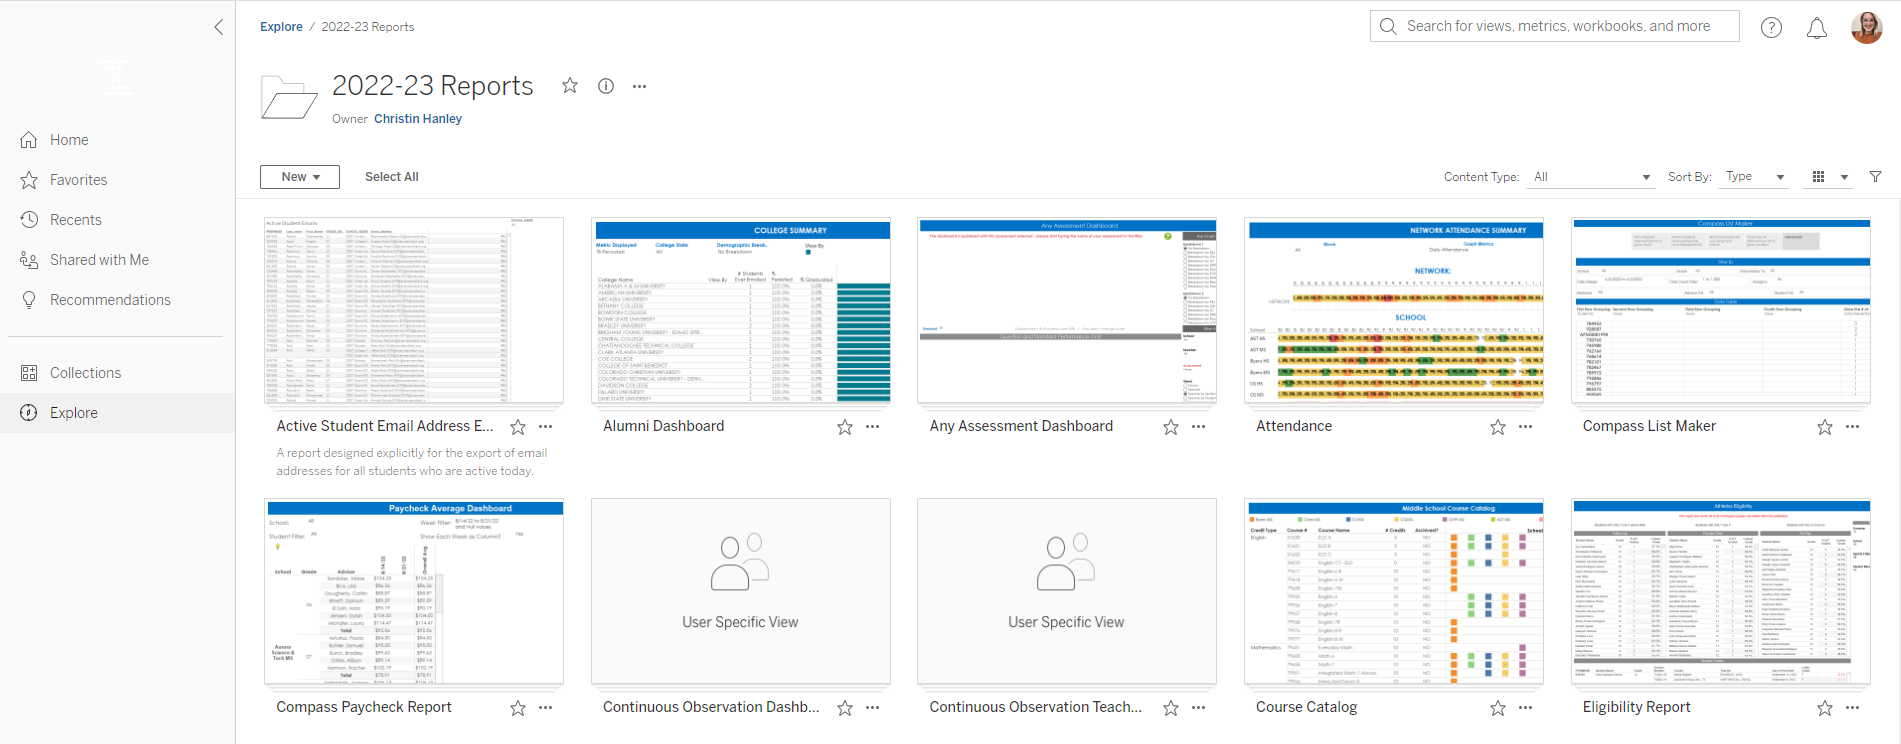Expand the New dropdown button
The image size is (1901, 744).
(x=300, y=177)
